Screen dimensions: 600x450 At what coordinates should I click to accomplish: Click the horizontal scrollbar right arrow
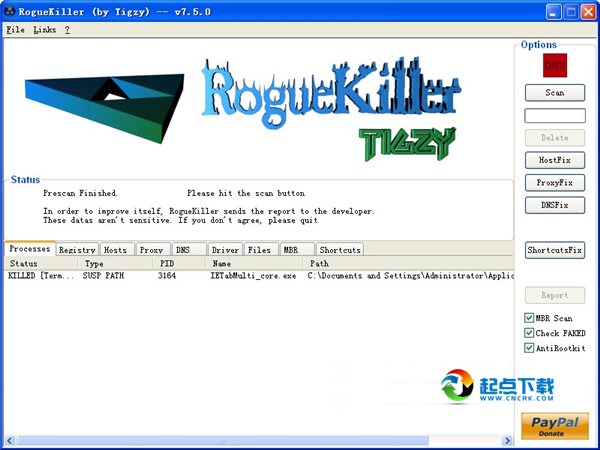(x=507, y=440)
